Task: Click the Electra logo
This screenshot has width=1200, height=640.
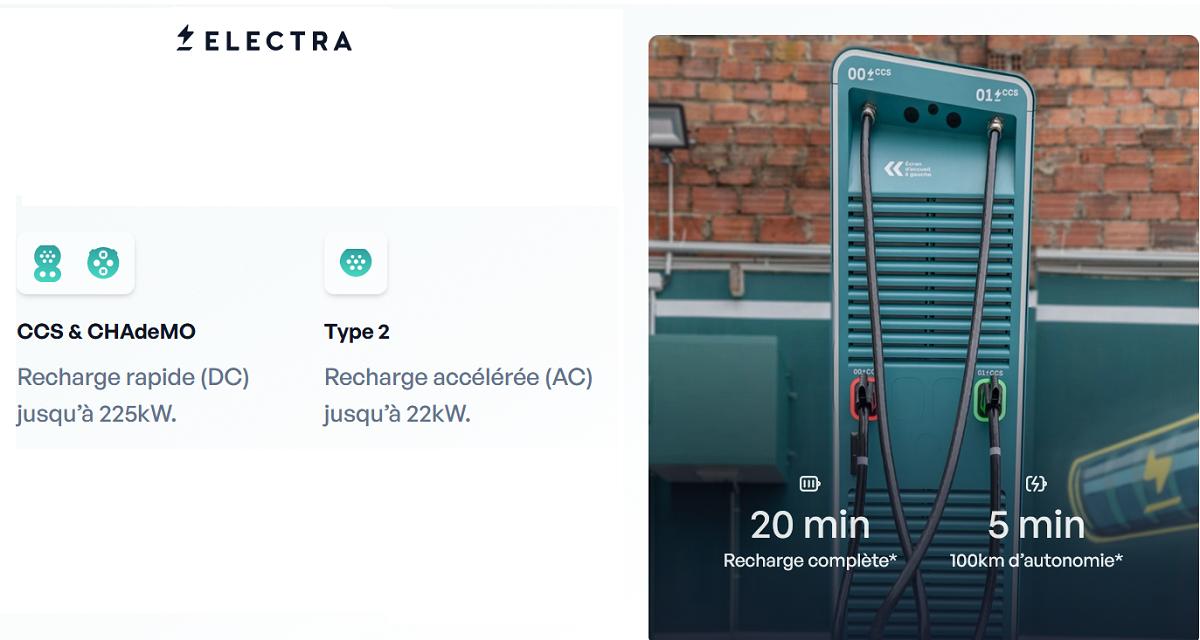Action: (x=264, y=40)
